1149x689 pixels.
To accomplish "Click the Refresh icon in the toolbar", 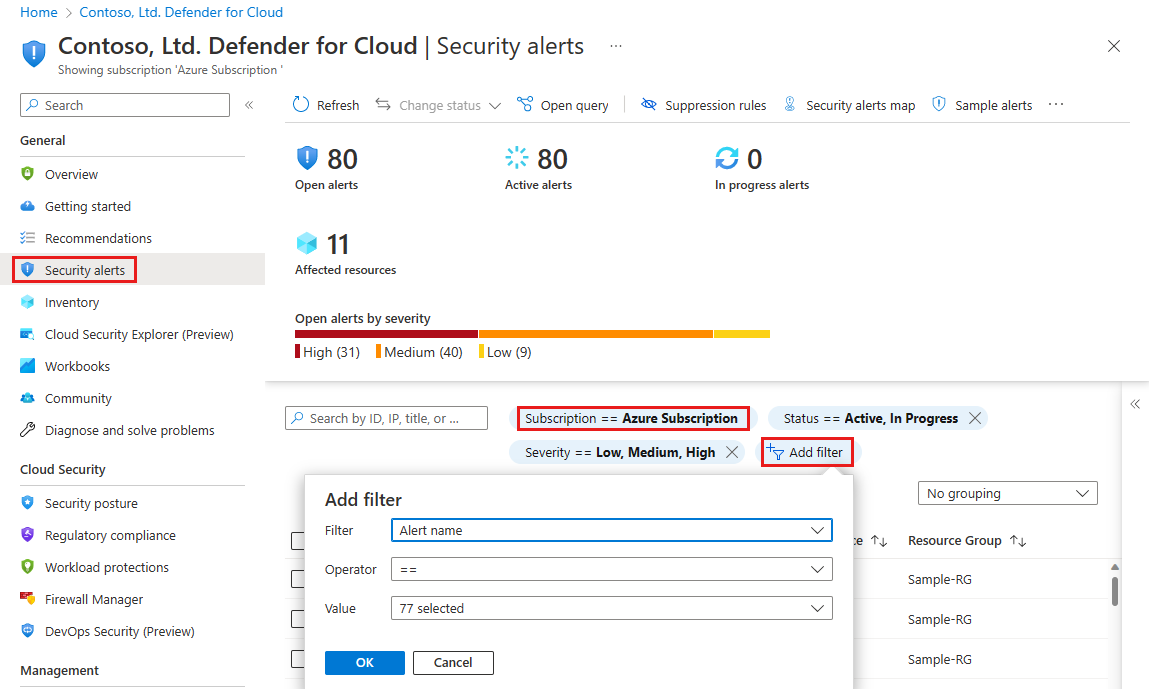I will coord(300,105).
